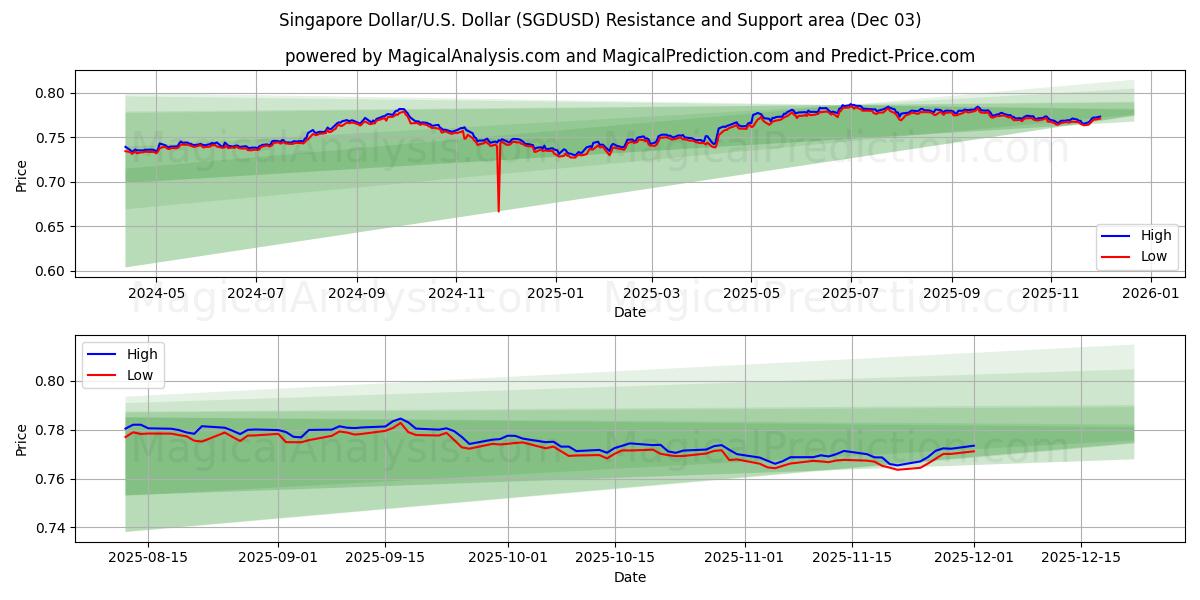Click the price dip near 2025-11-15
The image size is (1200, 600).
tap(896, 465)
